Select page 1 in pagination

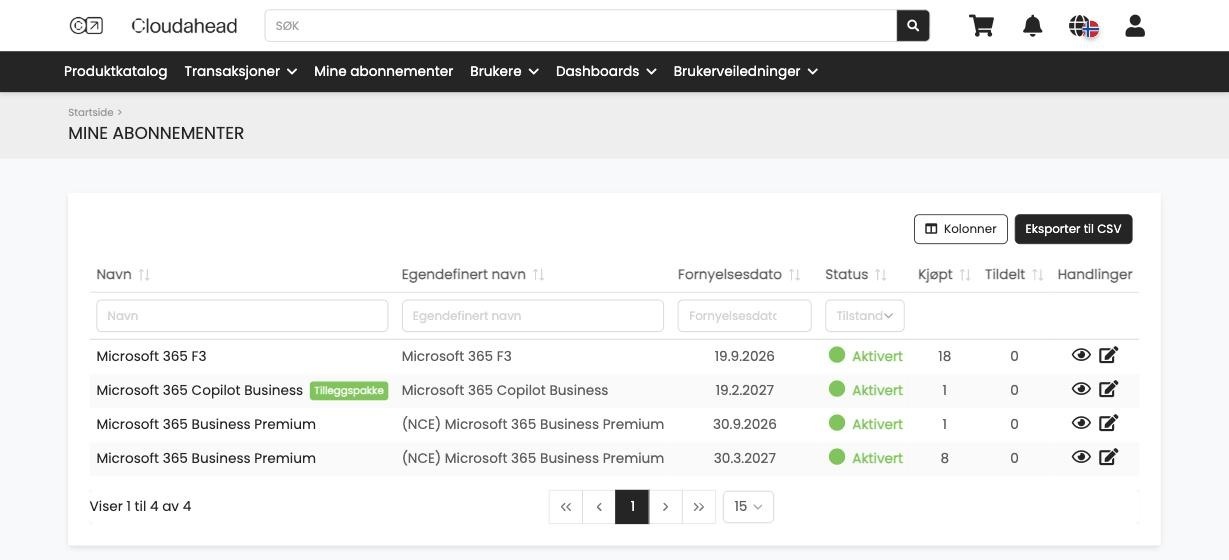click(x=632, y=506)
